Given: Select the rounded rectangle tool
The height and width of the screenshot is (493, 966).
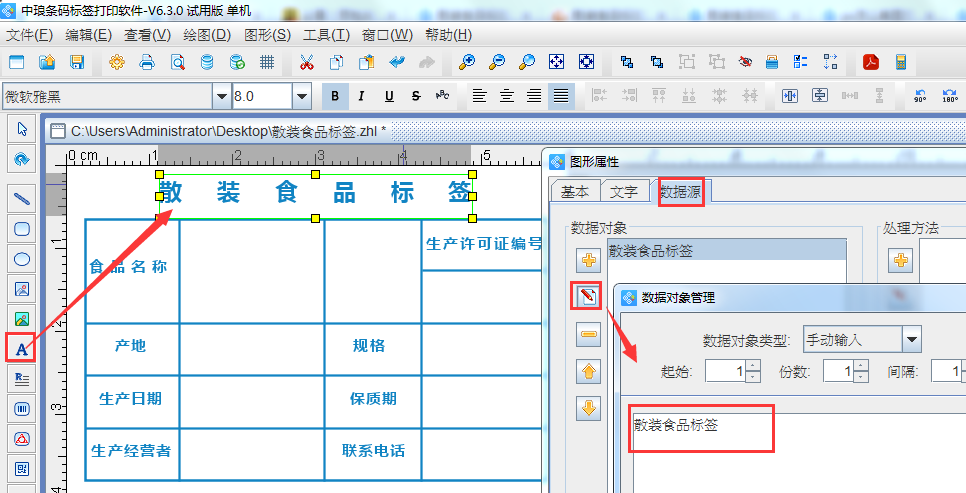Looking at the screenshot, I should pos(22,229).
